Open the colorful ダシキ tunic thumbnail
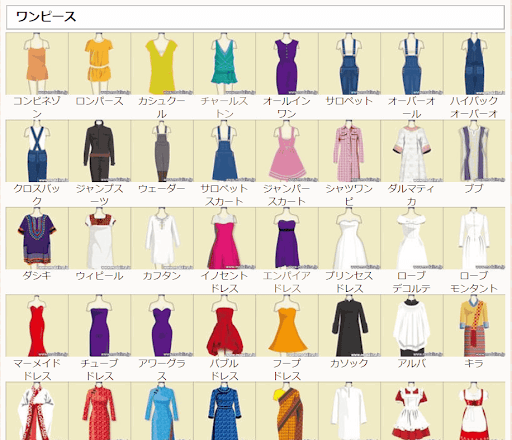This screenshot has height=440, width=512. click(x=37, y=238)
